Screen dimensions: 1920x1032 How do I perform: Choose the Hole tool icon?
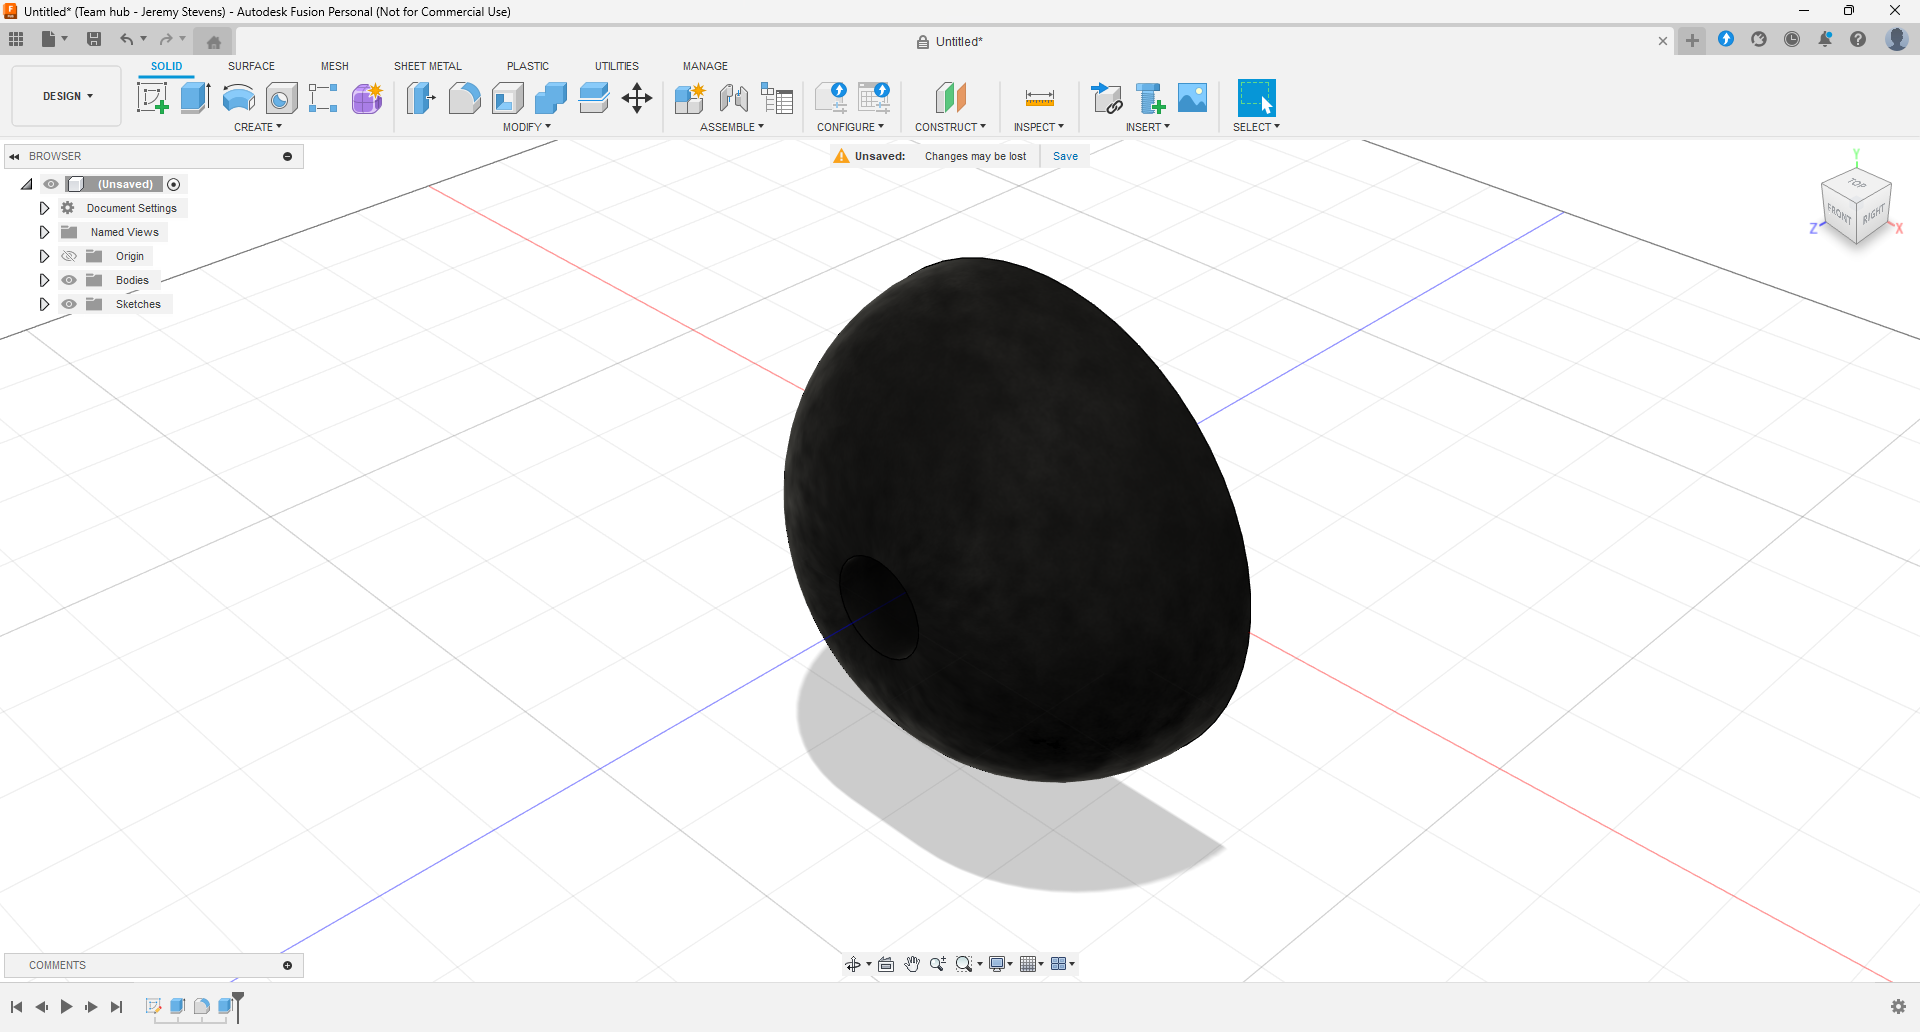point(281,98)
